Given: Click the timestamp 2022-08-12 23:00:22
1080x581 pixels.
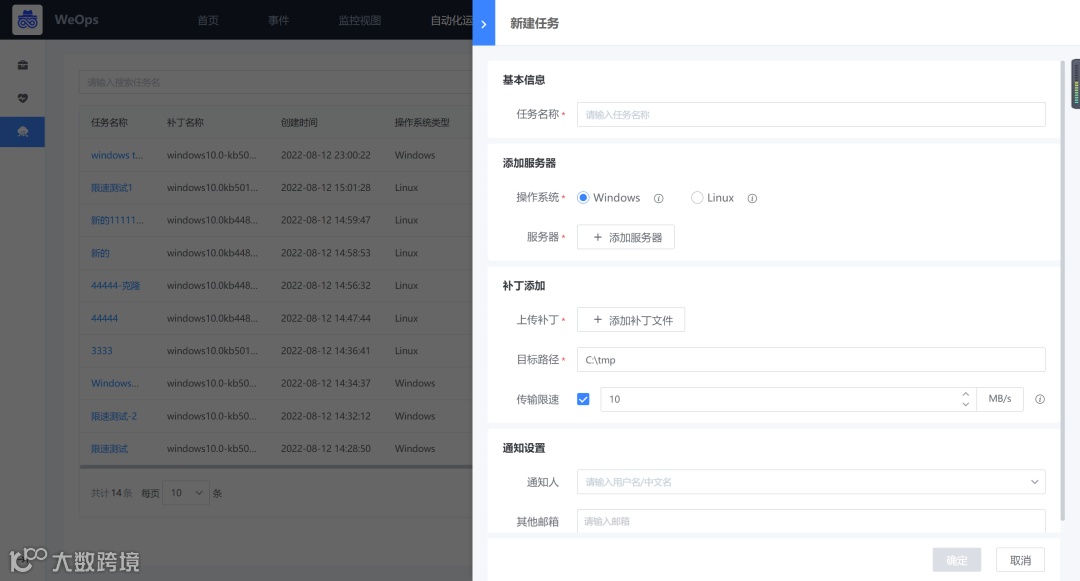Looking at the screenshot, I should click(x=326, y=156).
